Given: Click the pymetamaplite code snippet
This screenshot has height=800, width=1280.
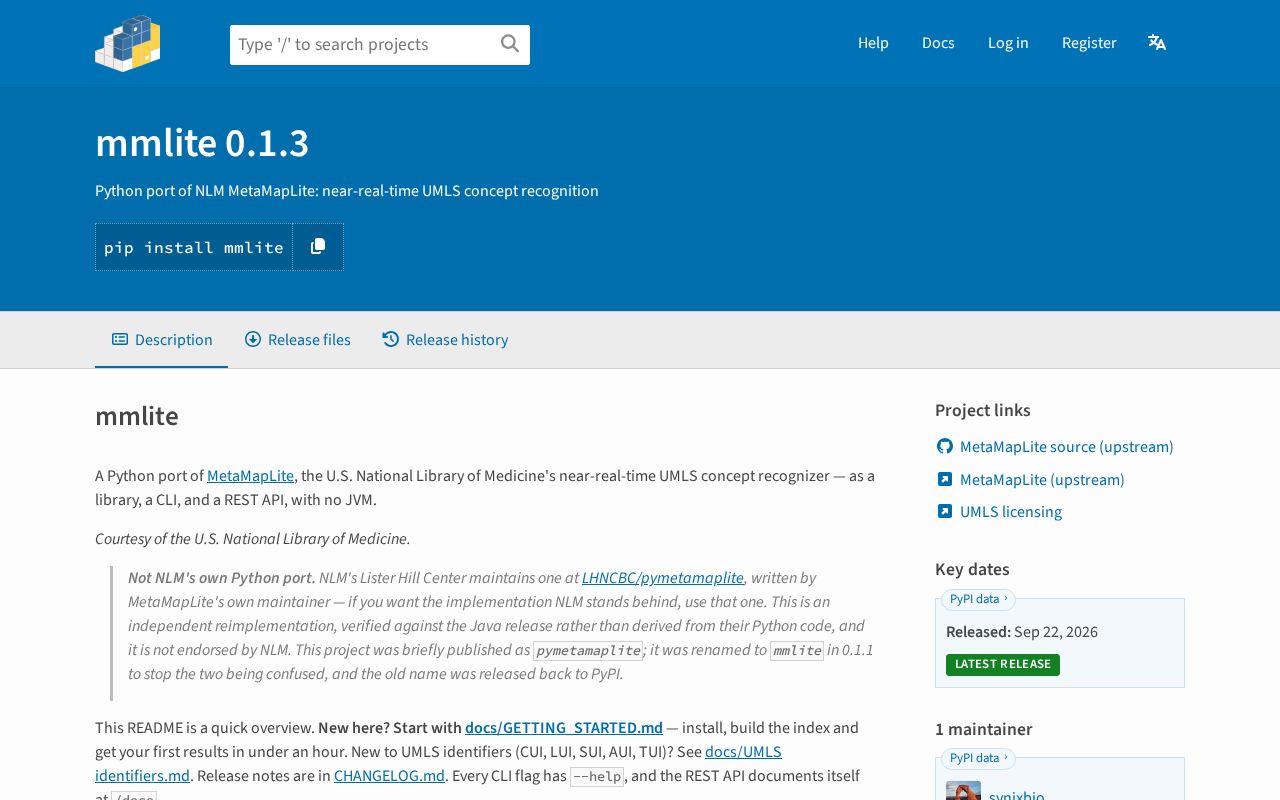Looking at the screenshot, I should click(x=588, y=650).
